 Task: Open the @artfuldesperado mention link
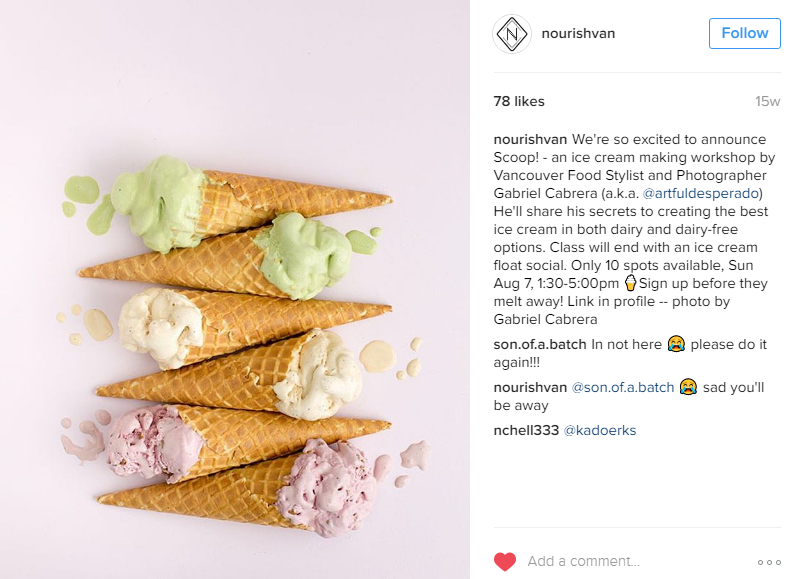[701, 194]
